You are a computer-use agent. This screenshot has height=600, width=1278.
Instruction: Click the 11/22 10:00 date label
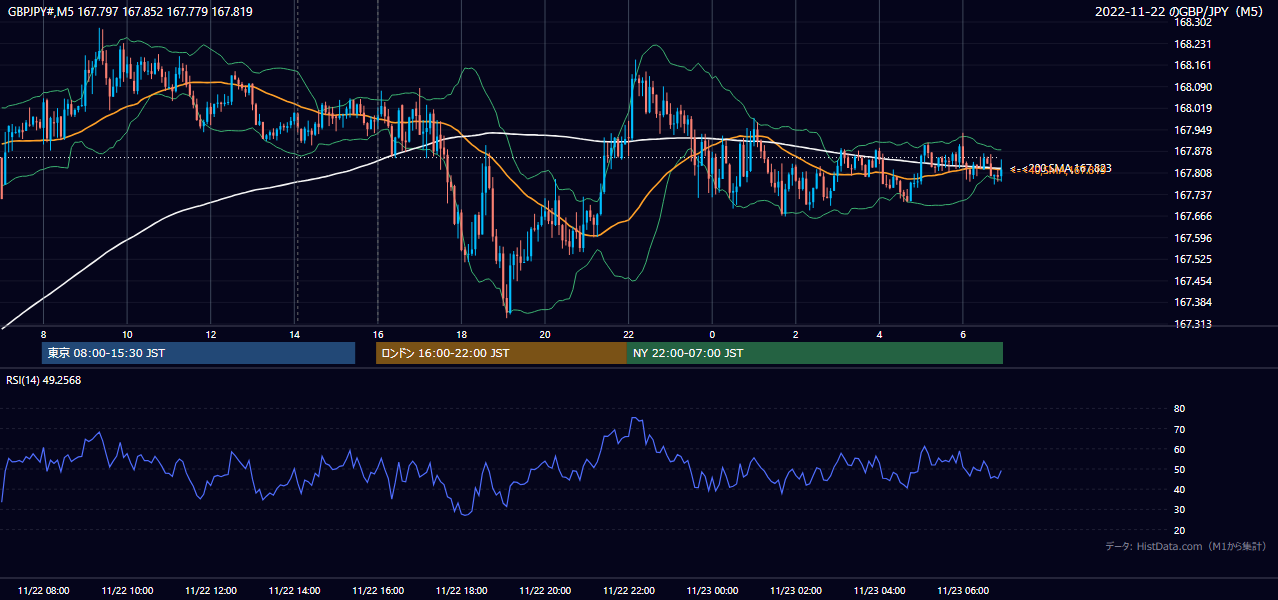tap(127, 591)
